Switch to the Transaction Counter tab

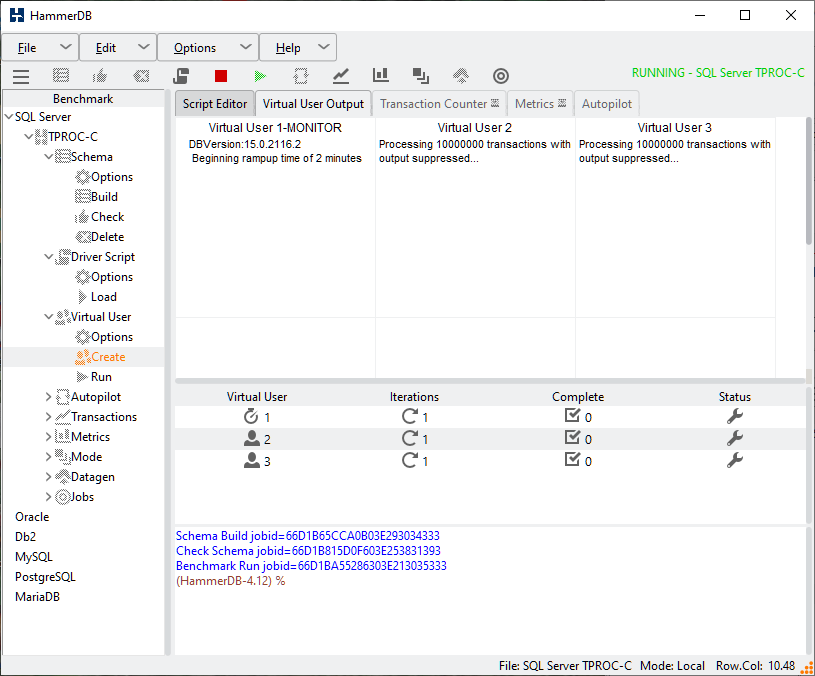tap(439, 104)
